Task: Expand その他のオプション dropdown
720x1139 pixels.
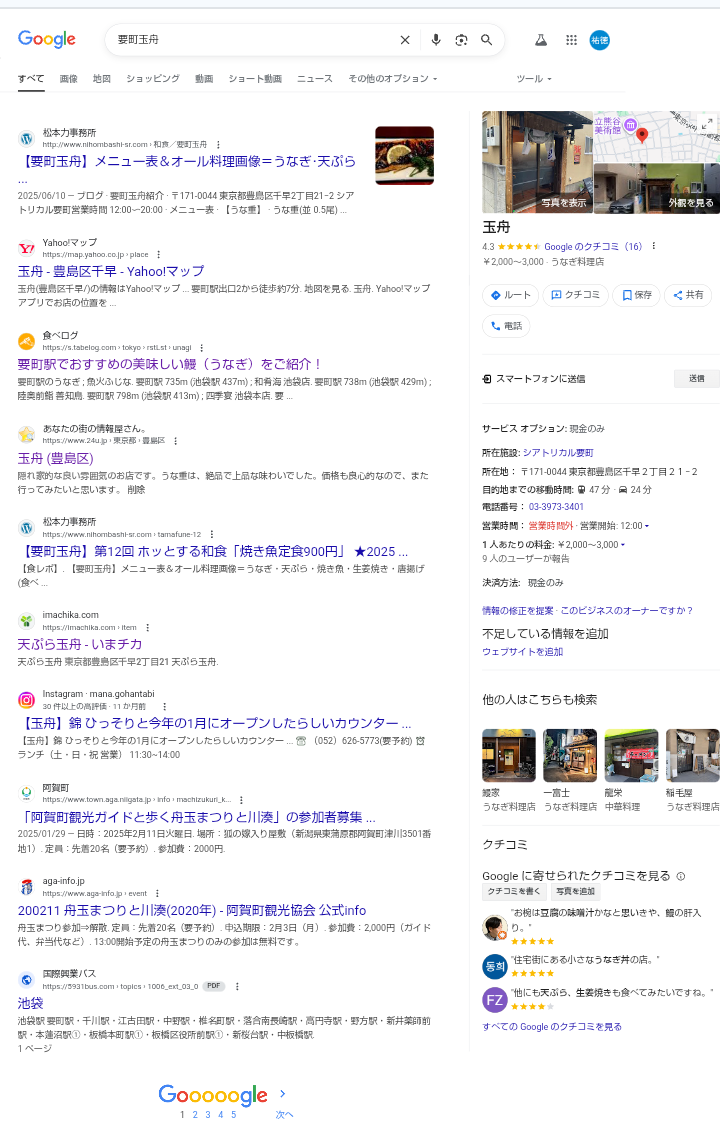Action: (392, 78)
